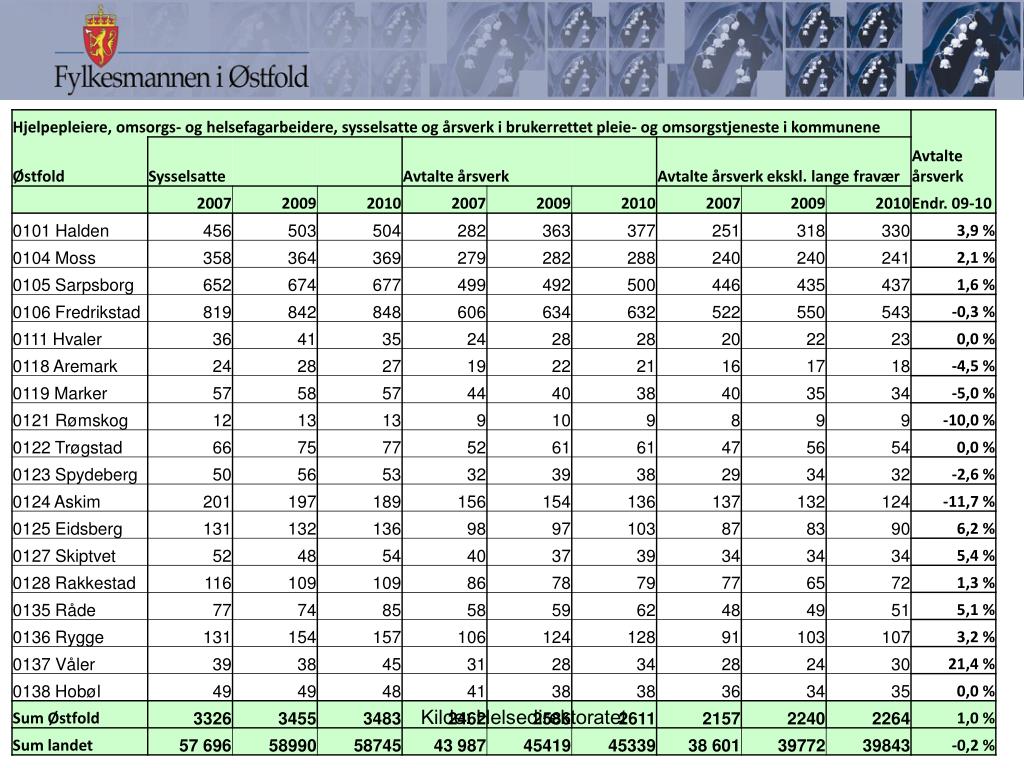Click Aremark's "-4,5 %" change value
The height and width of the screenshot is (768, 1024).
[973, 366]
